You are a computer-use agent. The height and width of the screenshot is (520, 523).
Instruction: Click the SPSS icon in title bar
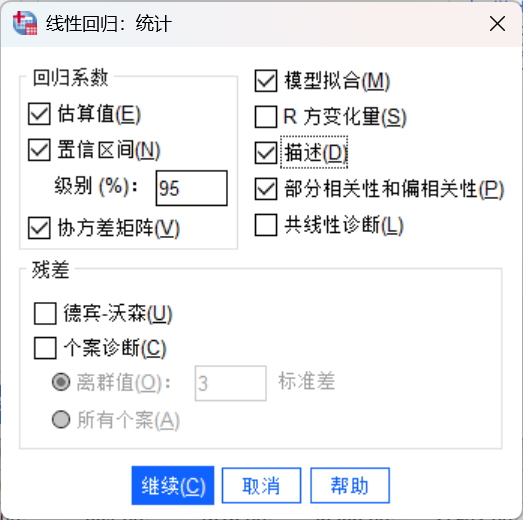point(25,23)
